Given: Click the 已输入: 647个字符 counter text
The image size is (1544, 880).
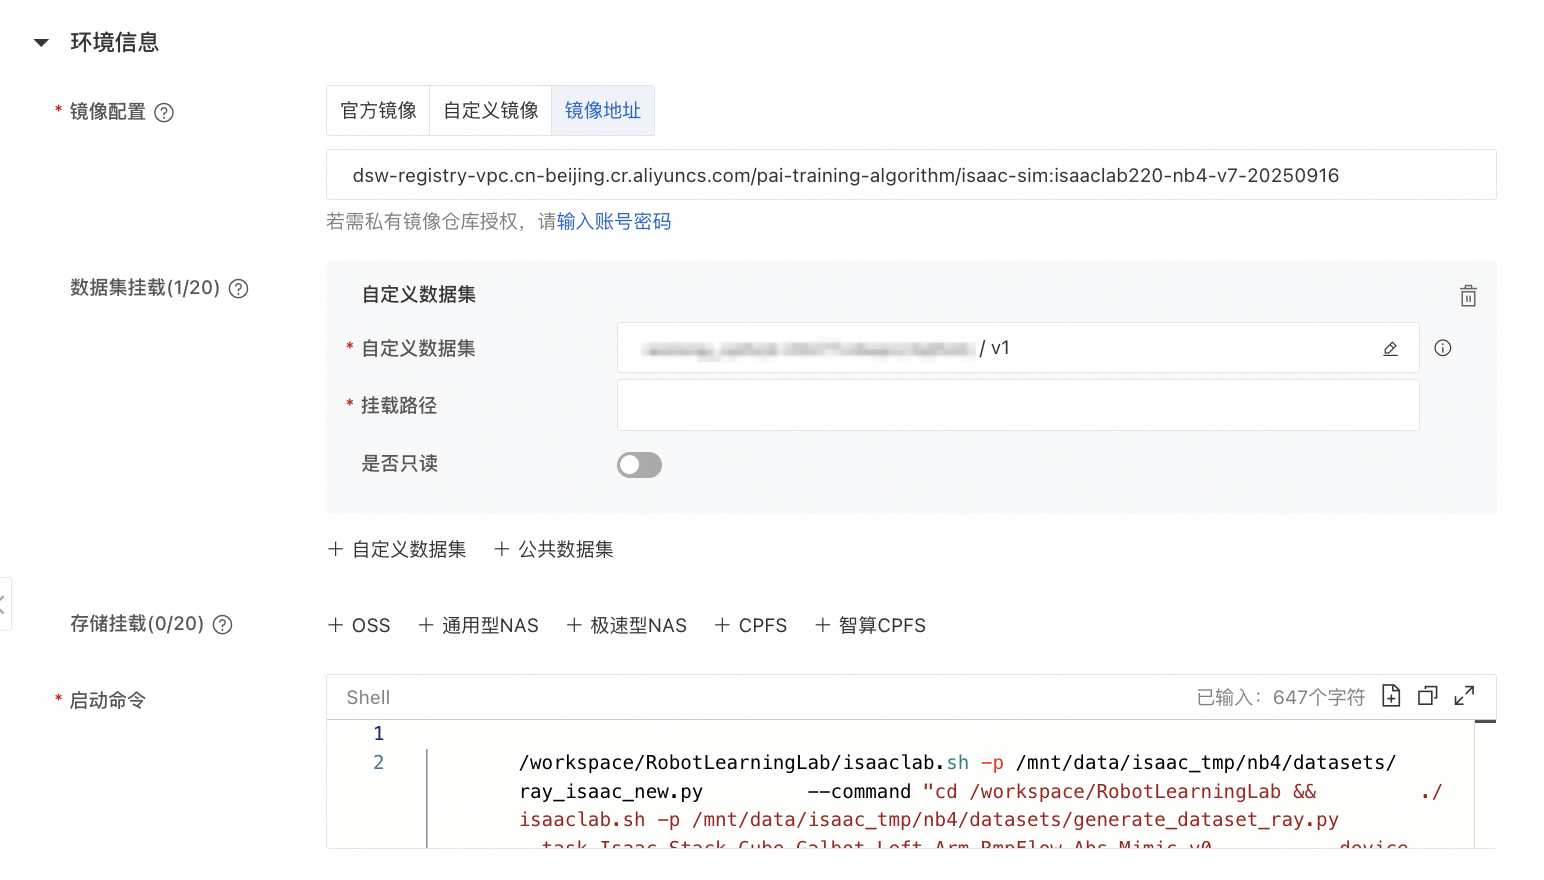Looking at the screenshot, I should point(1281,698).
